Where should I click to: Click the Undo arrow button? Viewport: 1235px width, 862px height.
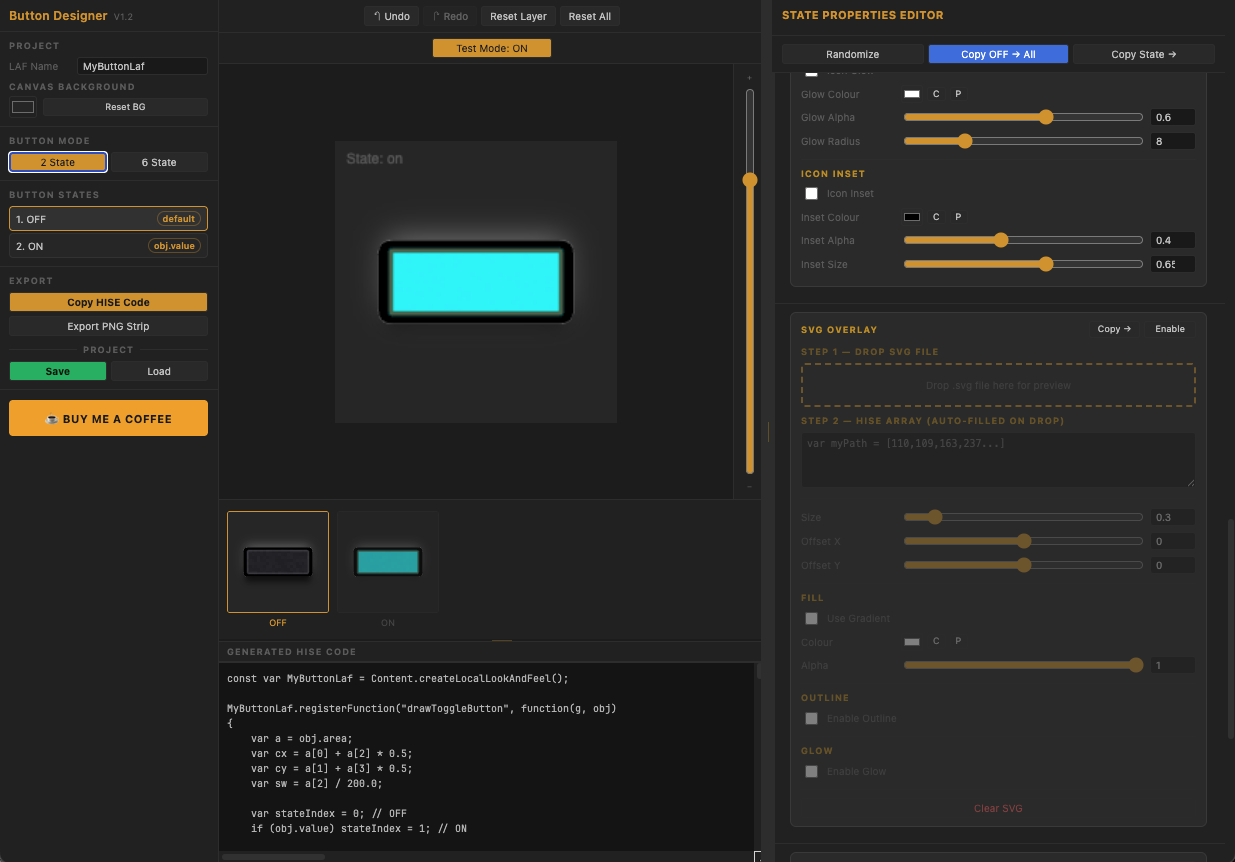coord(391,16)
